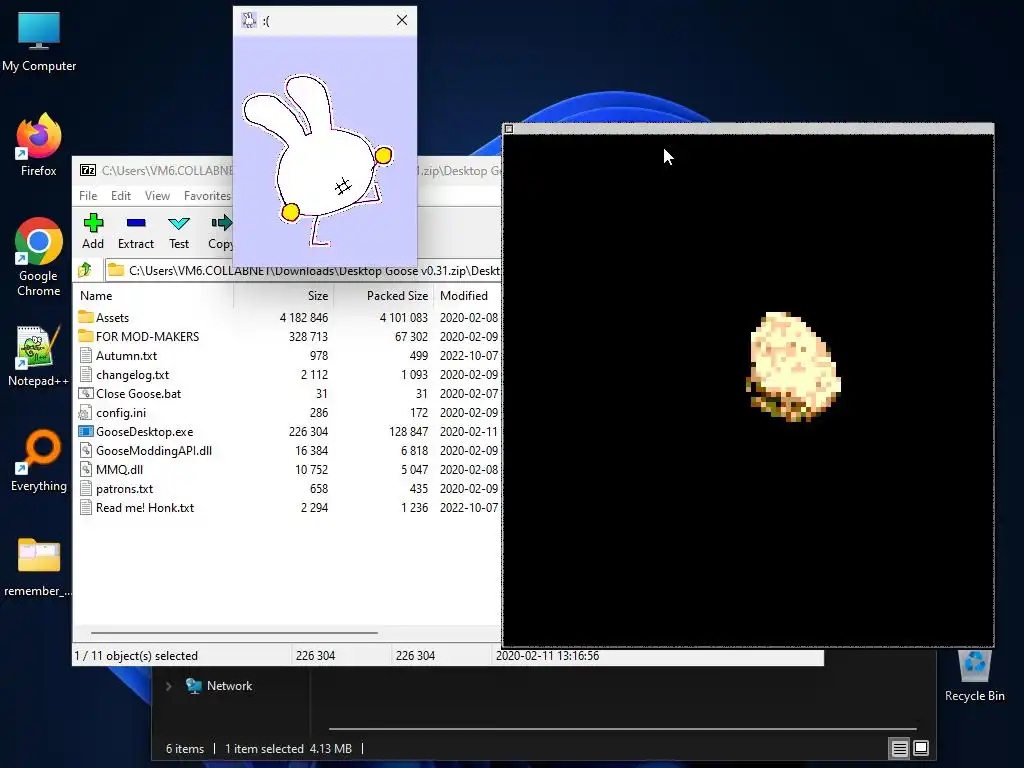This screenshot has height=768, width=1024.
Task: Open the 7-Zip Edit menu
Action: (121, 195)
